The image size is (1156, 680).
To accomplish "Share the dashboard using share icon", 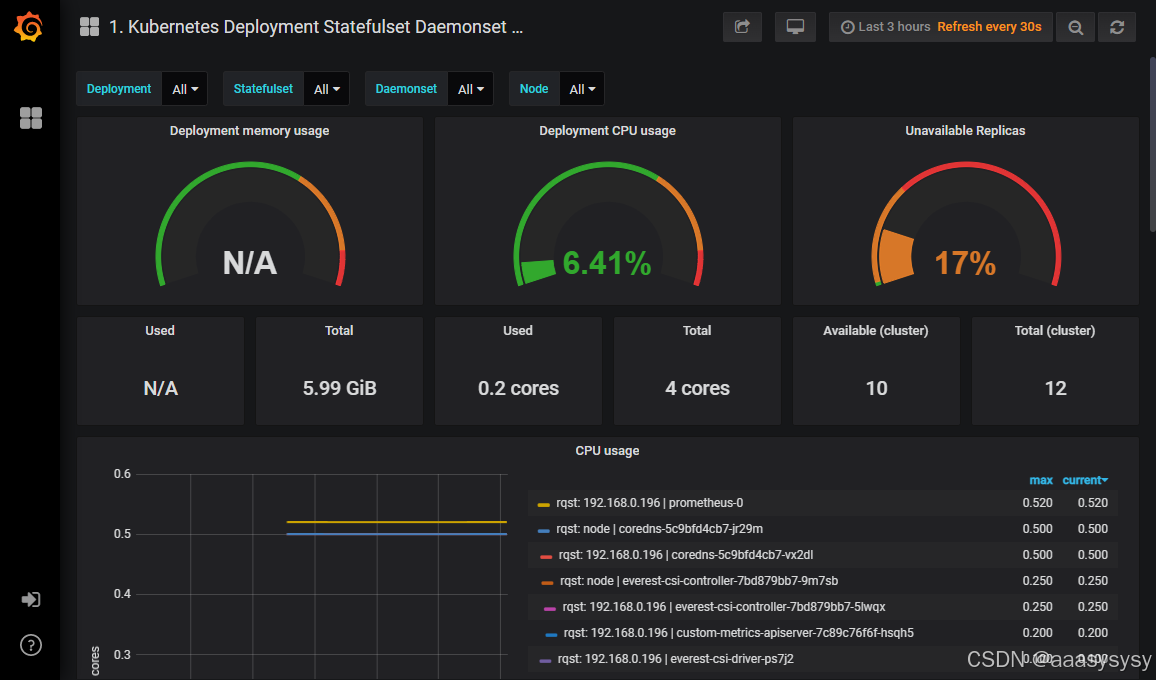I will (x=742, y=27).
